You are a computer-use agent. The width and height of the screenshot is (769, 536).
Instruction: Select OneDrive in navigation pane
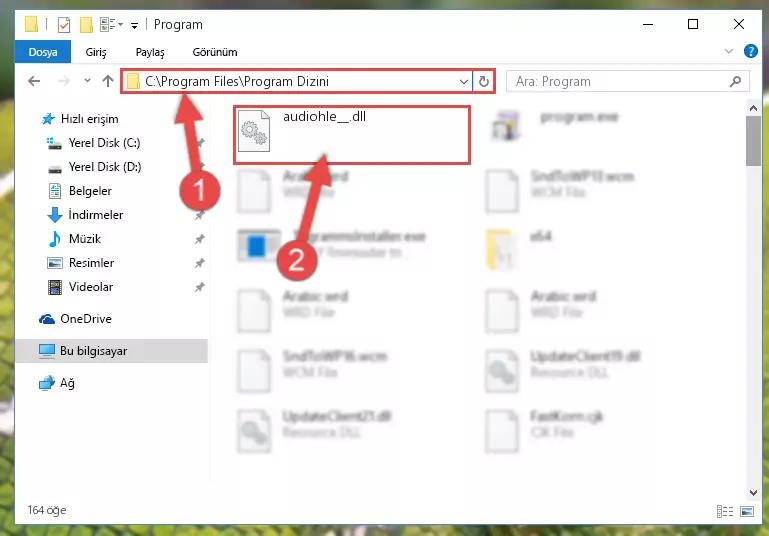pyautogui.click(x=85, y=319)
